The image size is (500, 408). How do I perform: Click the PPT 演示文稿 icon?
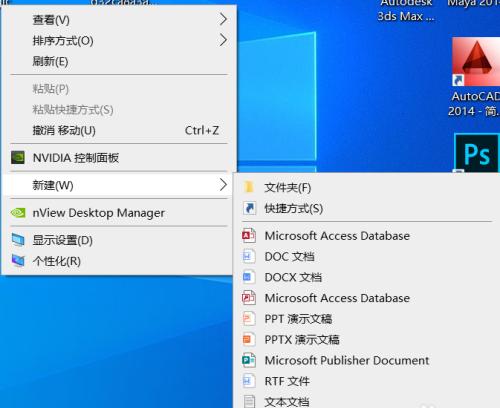[x=249, y=319]
